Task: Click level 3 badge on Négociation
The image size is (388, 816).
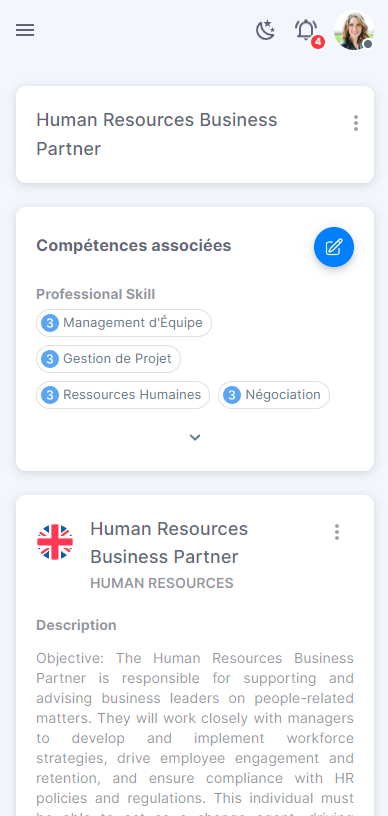Action: [232, 395]
